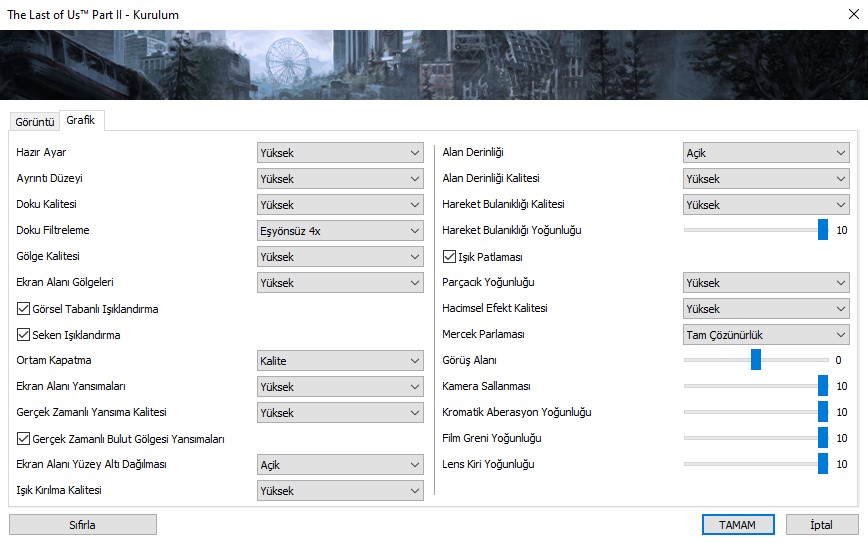
Task: Open the Parçacık Yoğunluğu dropdown
Action: point(766,283)
